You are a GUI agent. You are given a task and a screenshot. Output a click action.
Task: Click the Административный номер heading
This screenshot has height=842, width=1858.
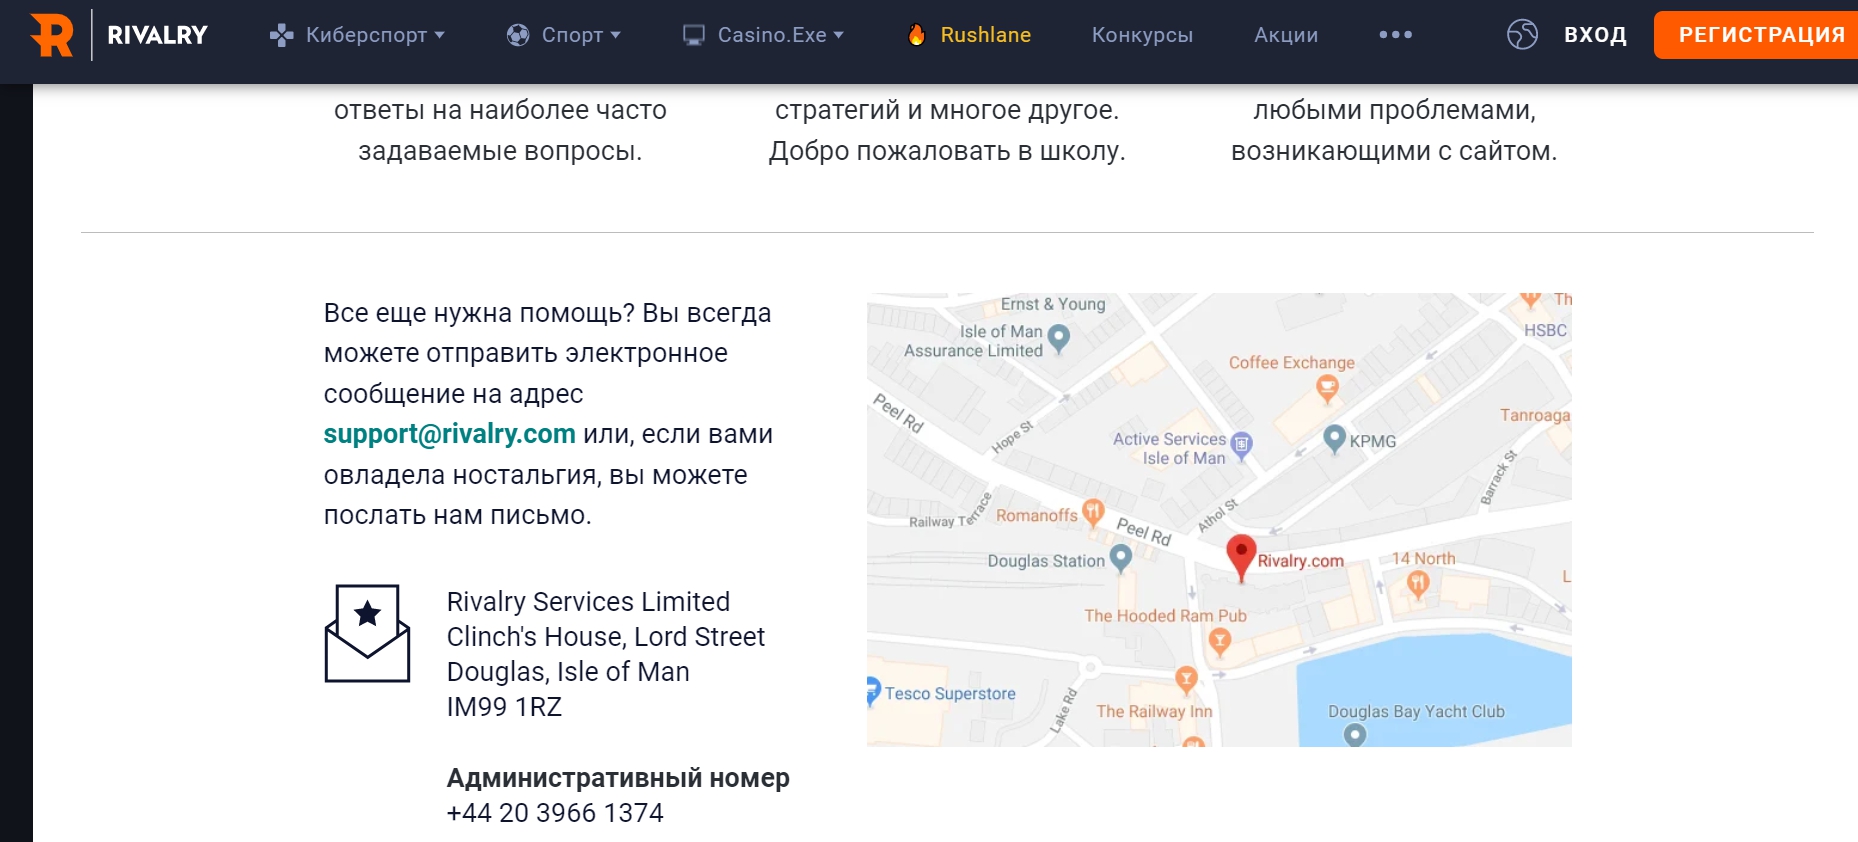[618, 778]
